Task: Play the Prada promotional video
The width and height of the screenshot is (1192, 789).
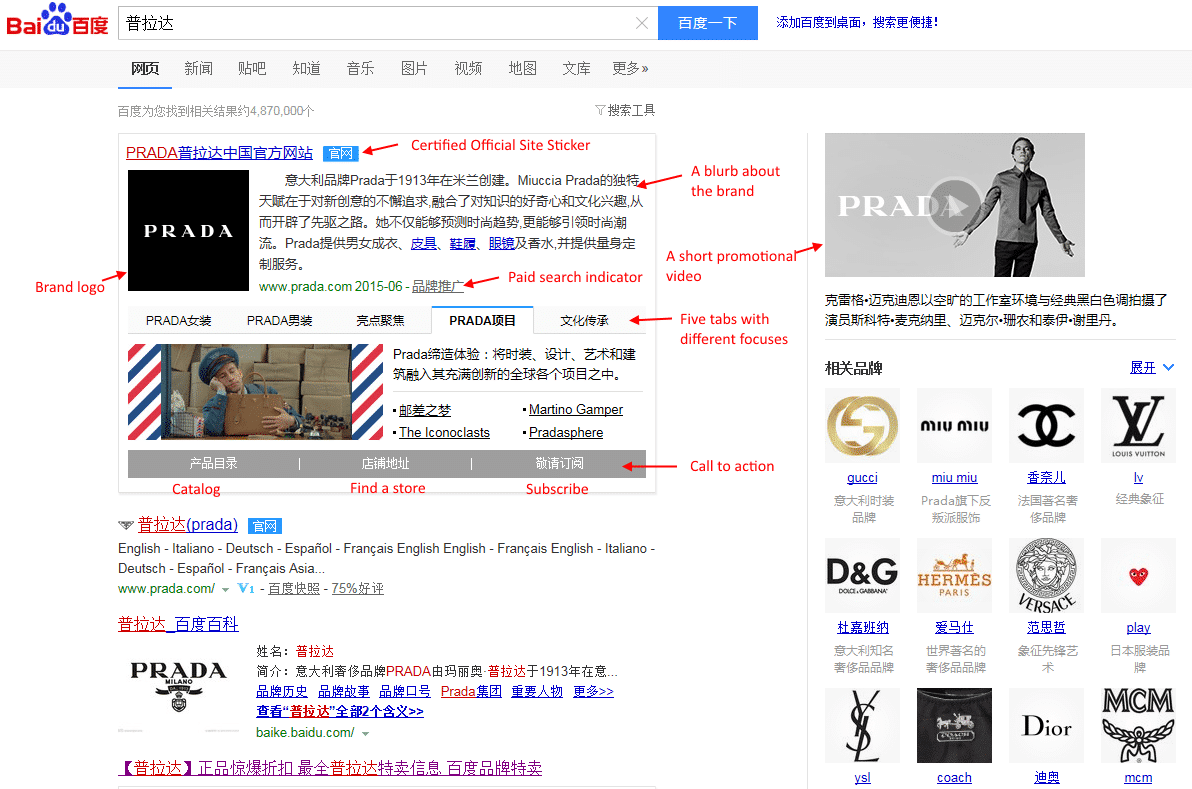Action: point(954,204)
